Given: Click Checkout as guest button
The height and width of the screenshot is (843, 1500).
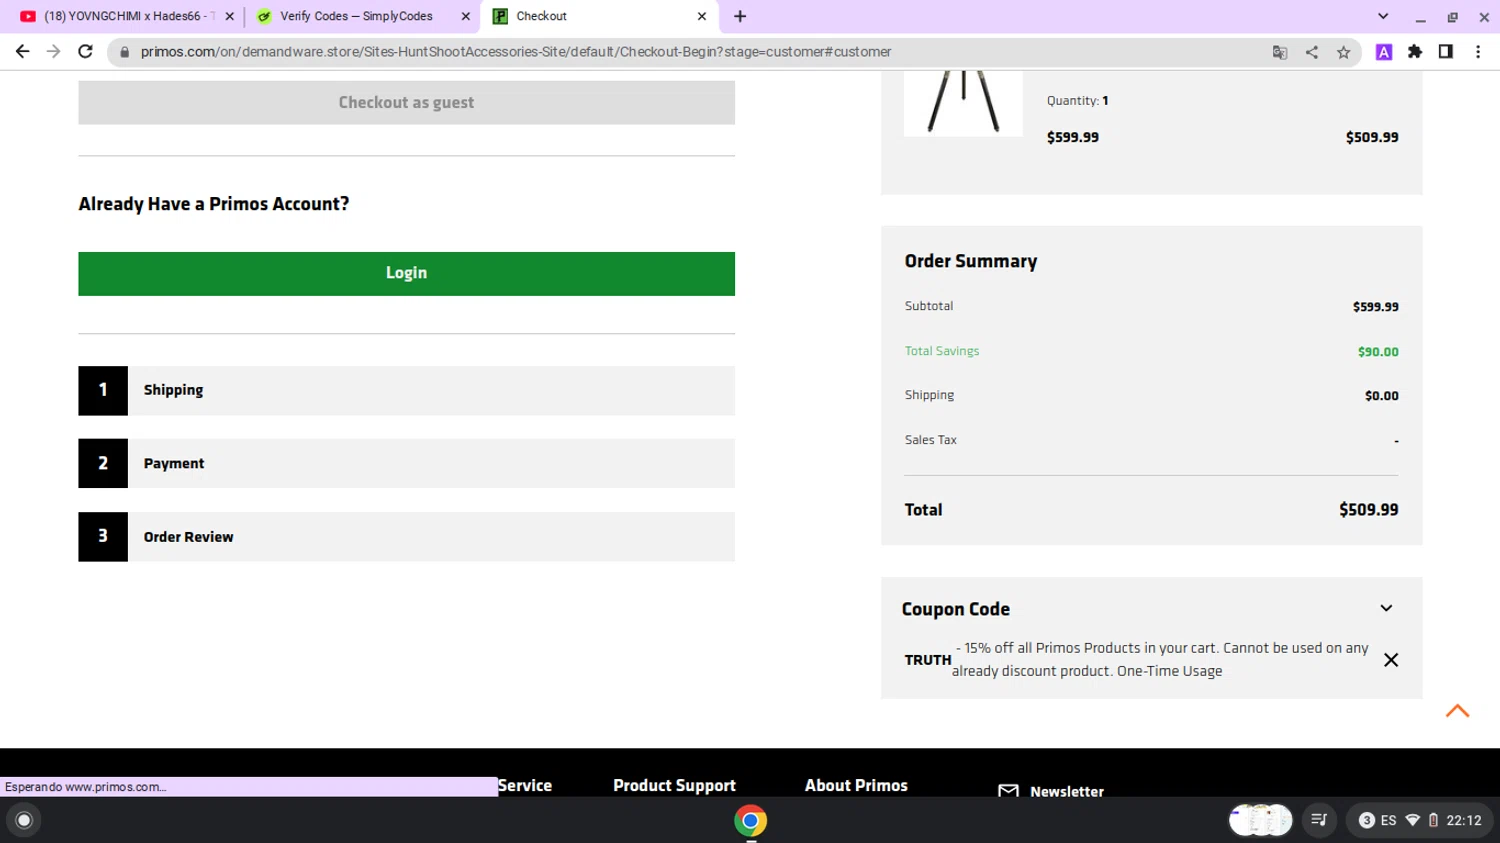Looking at the screenshot, I should click(406, 103).
